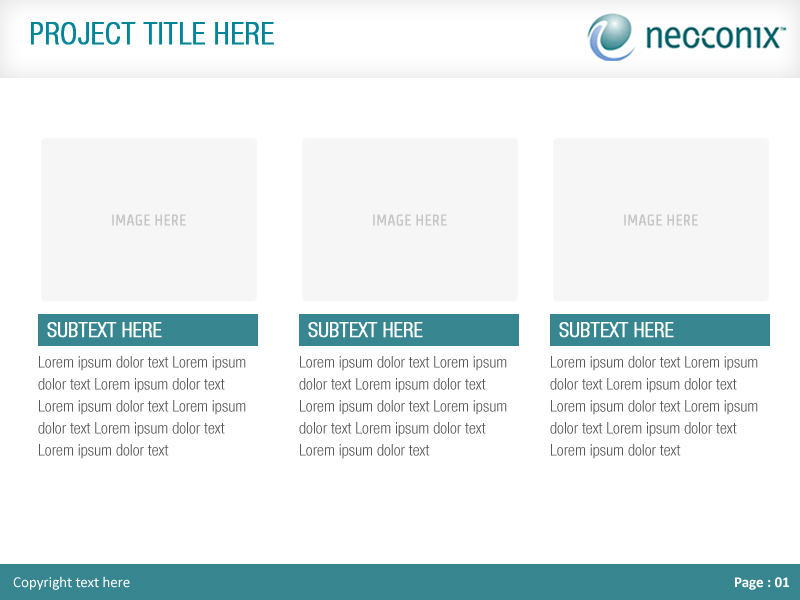Click the teal footer bar center

400,582
